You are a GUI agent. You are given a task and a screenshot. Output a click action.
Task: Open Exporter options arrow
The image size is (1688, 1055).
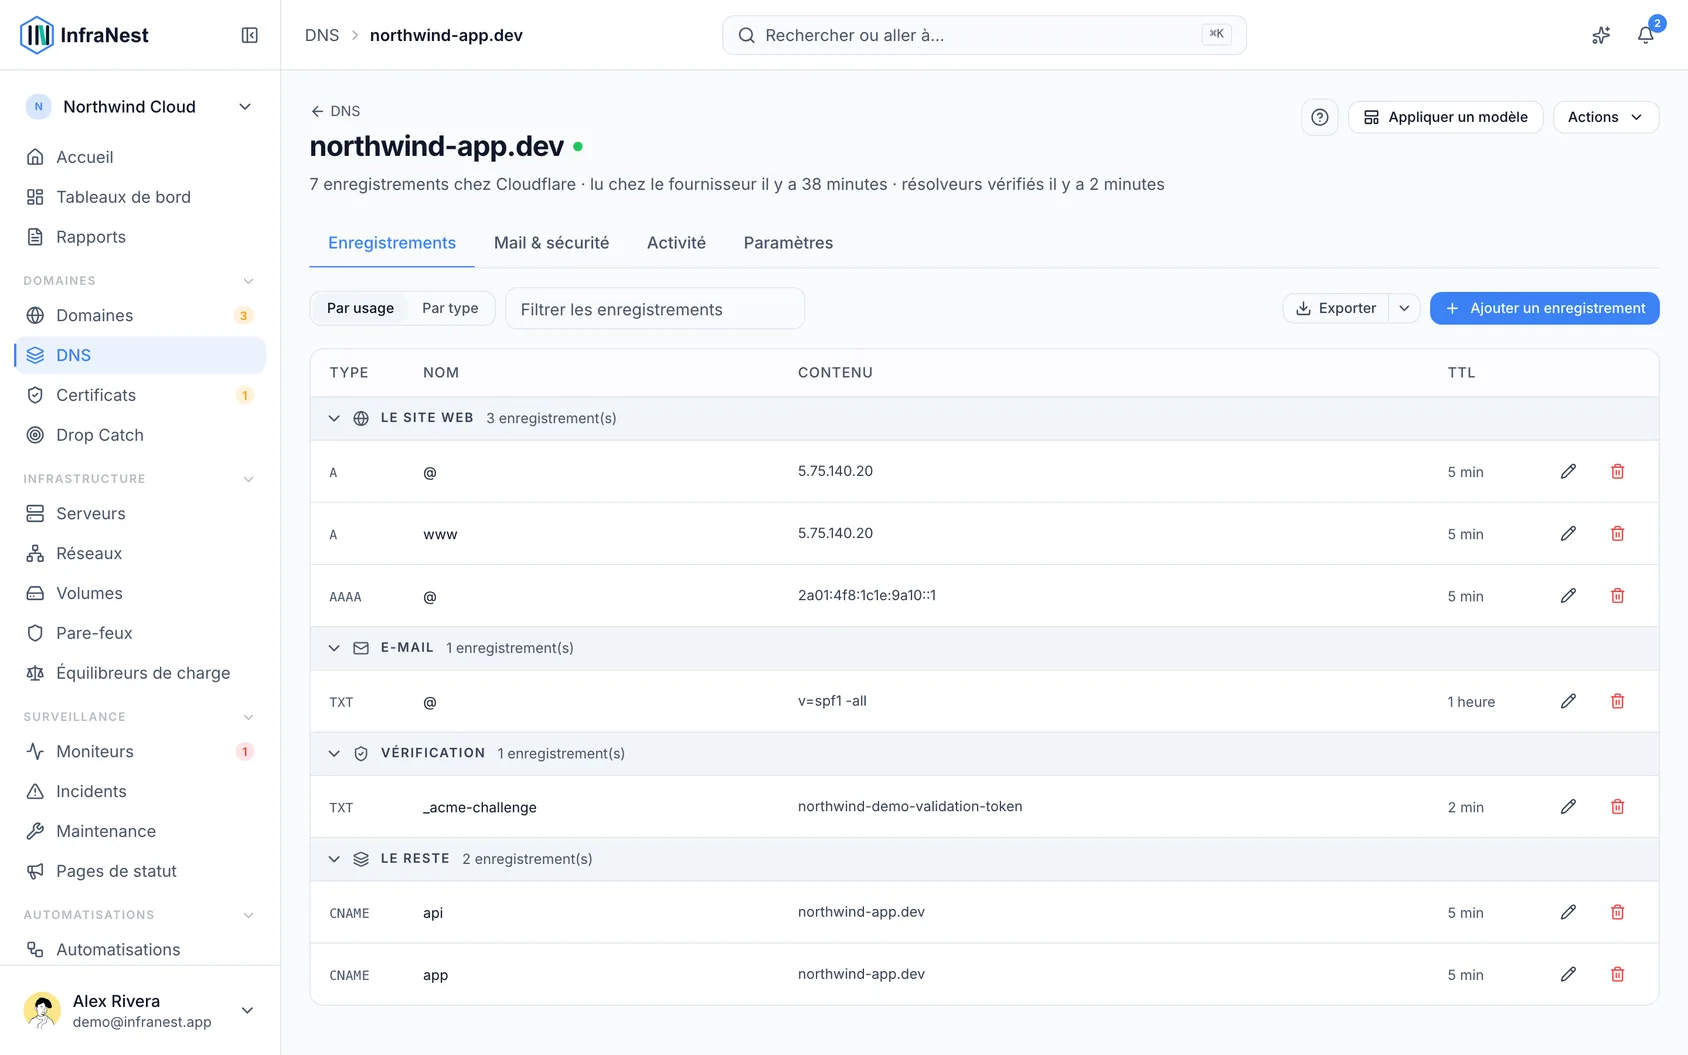click(x=1404, y=308)
